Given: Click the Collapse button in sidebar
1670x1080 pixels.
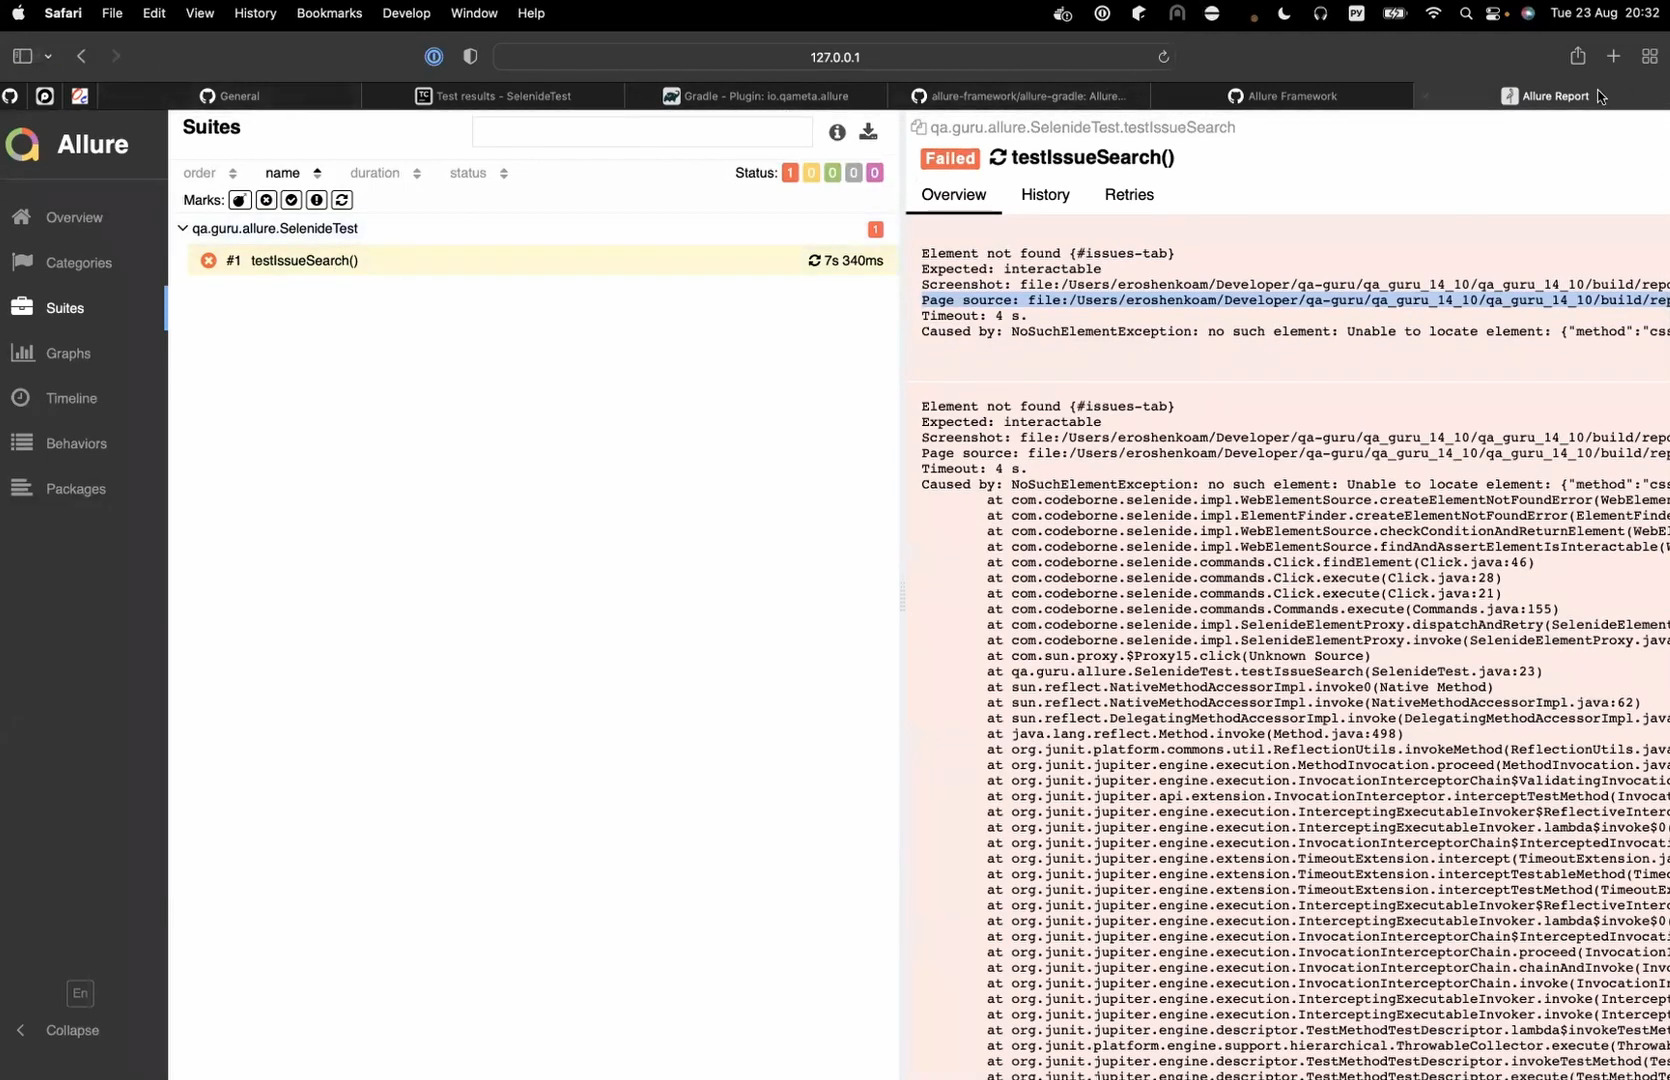Looking at the screenshot, I should coord(70,1029).
